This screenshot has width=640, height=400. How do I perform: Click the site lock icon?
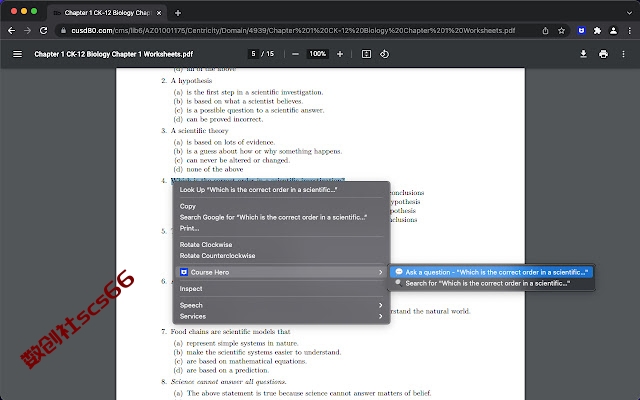(63, 31)
